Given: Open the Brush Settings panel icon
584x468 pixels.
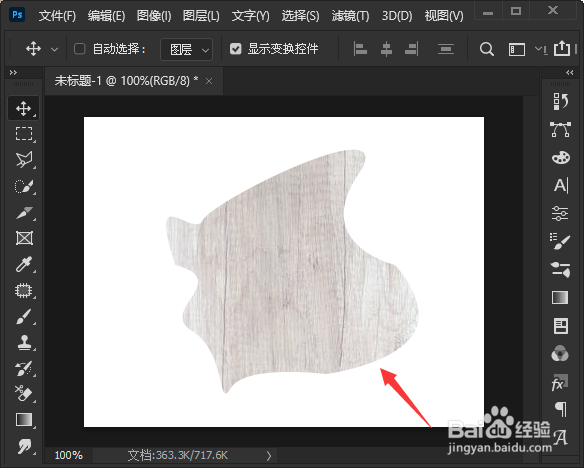Looking at the screenshot, I should coord(560,270).
